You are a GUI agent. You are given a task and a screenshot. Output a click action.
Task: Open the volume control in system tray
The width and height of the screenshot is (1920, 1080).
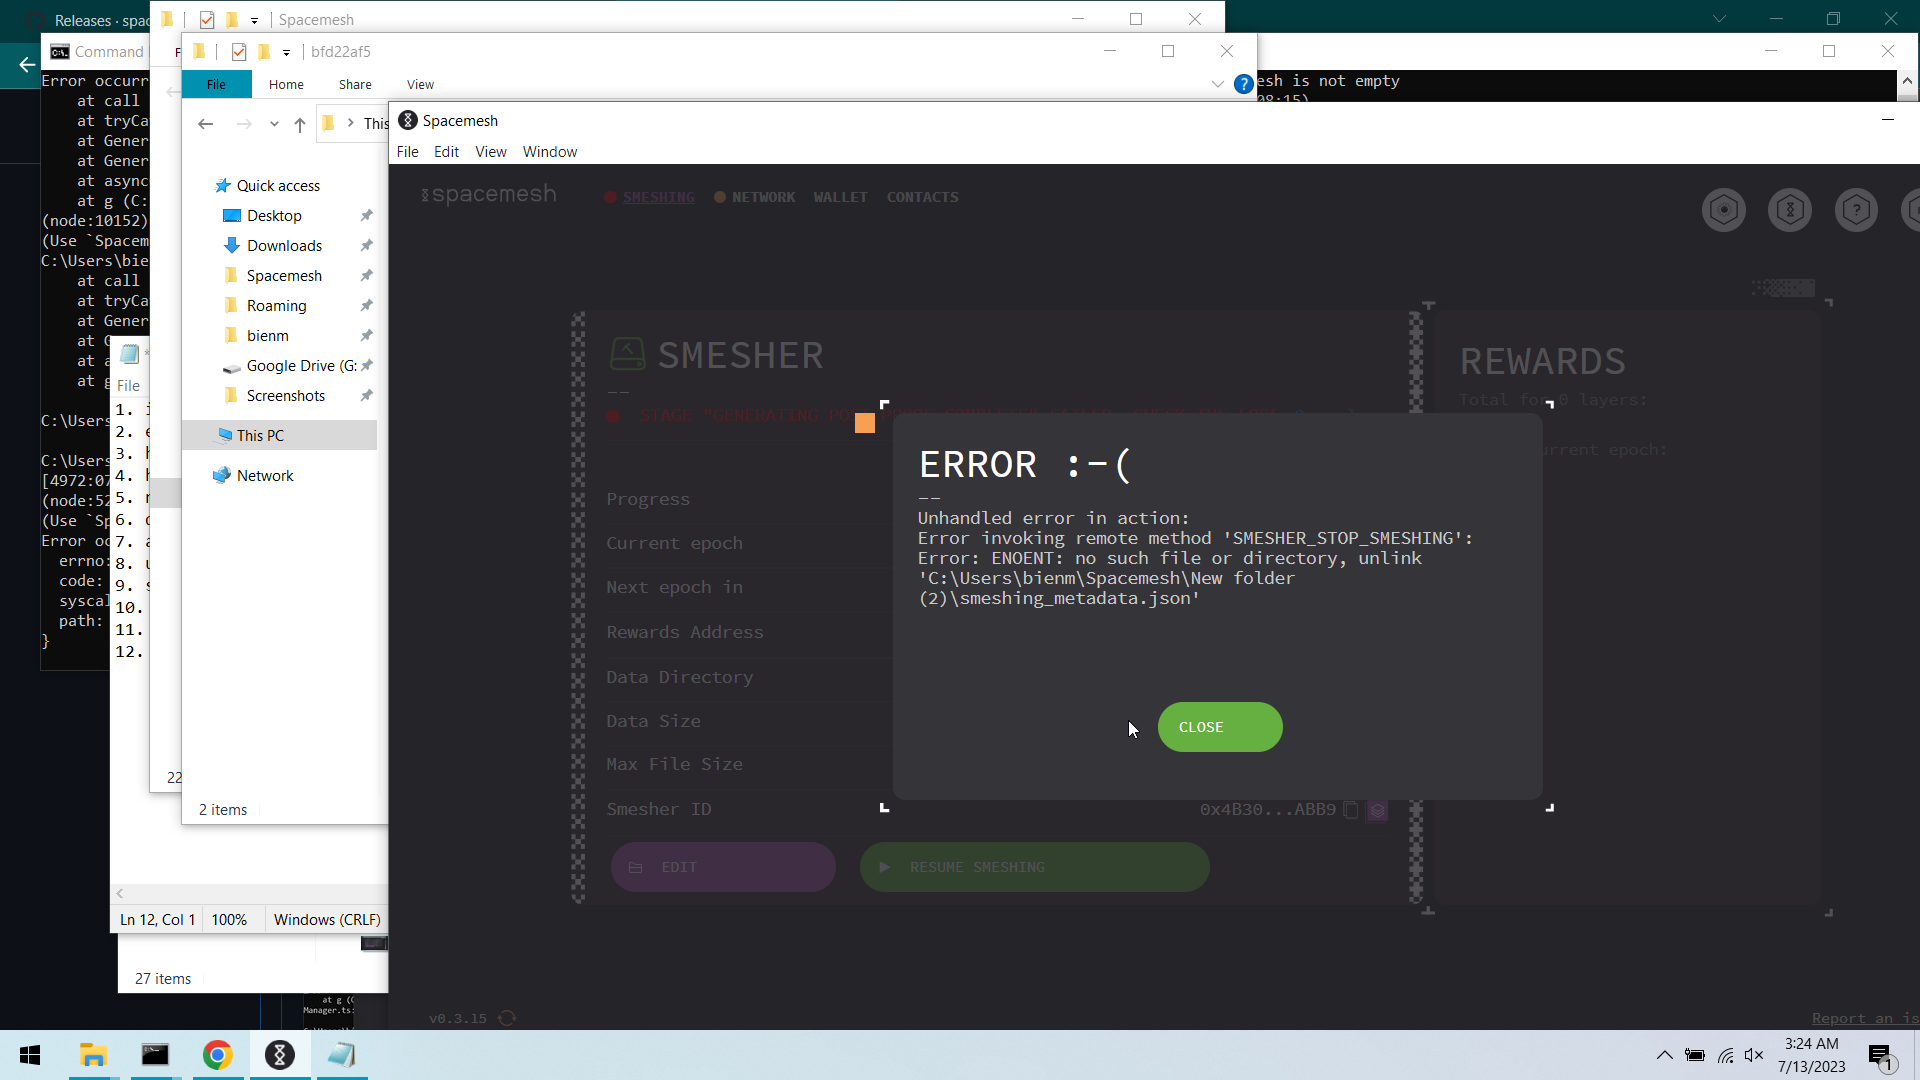[1755, 1055]
